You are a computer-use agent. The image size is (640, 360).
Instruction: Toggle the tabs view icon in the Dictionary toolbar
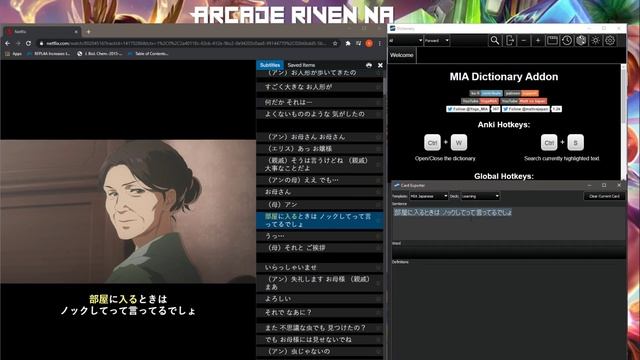(552, 40)
